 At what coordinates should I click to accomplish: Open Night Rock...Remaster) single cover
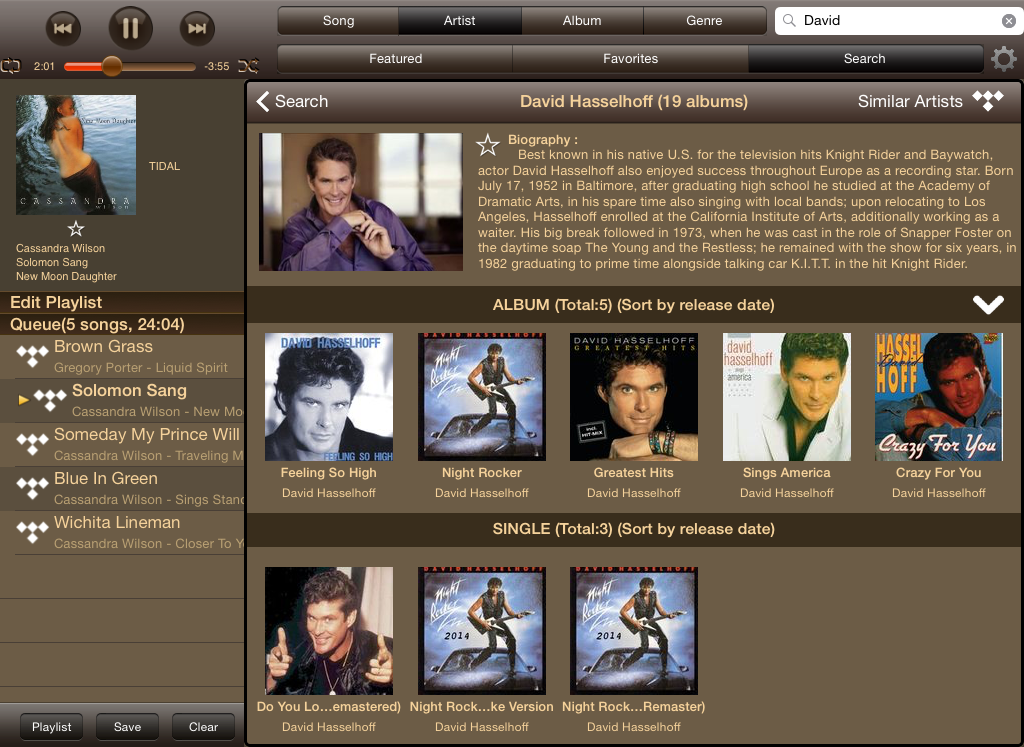(x=633, y=631)
